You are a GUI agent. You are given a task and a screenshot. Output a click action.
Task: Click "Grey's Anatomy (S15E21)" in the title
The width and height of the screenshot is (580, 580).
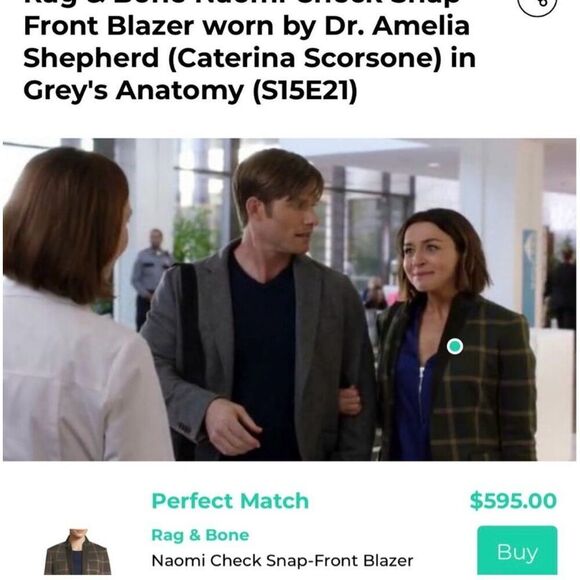point(190,90)
